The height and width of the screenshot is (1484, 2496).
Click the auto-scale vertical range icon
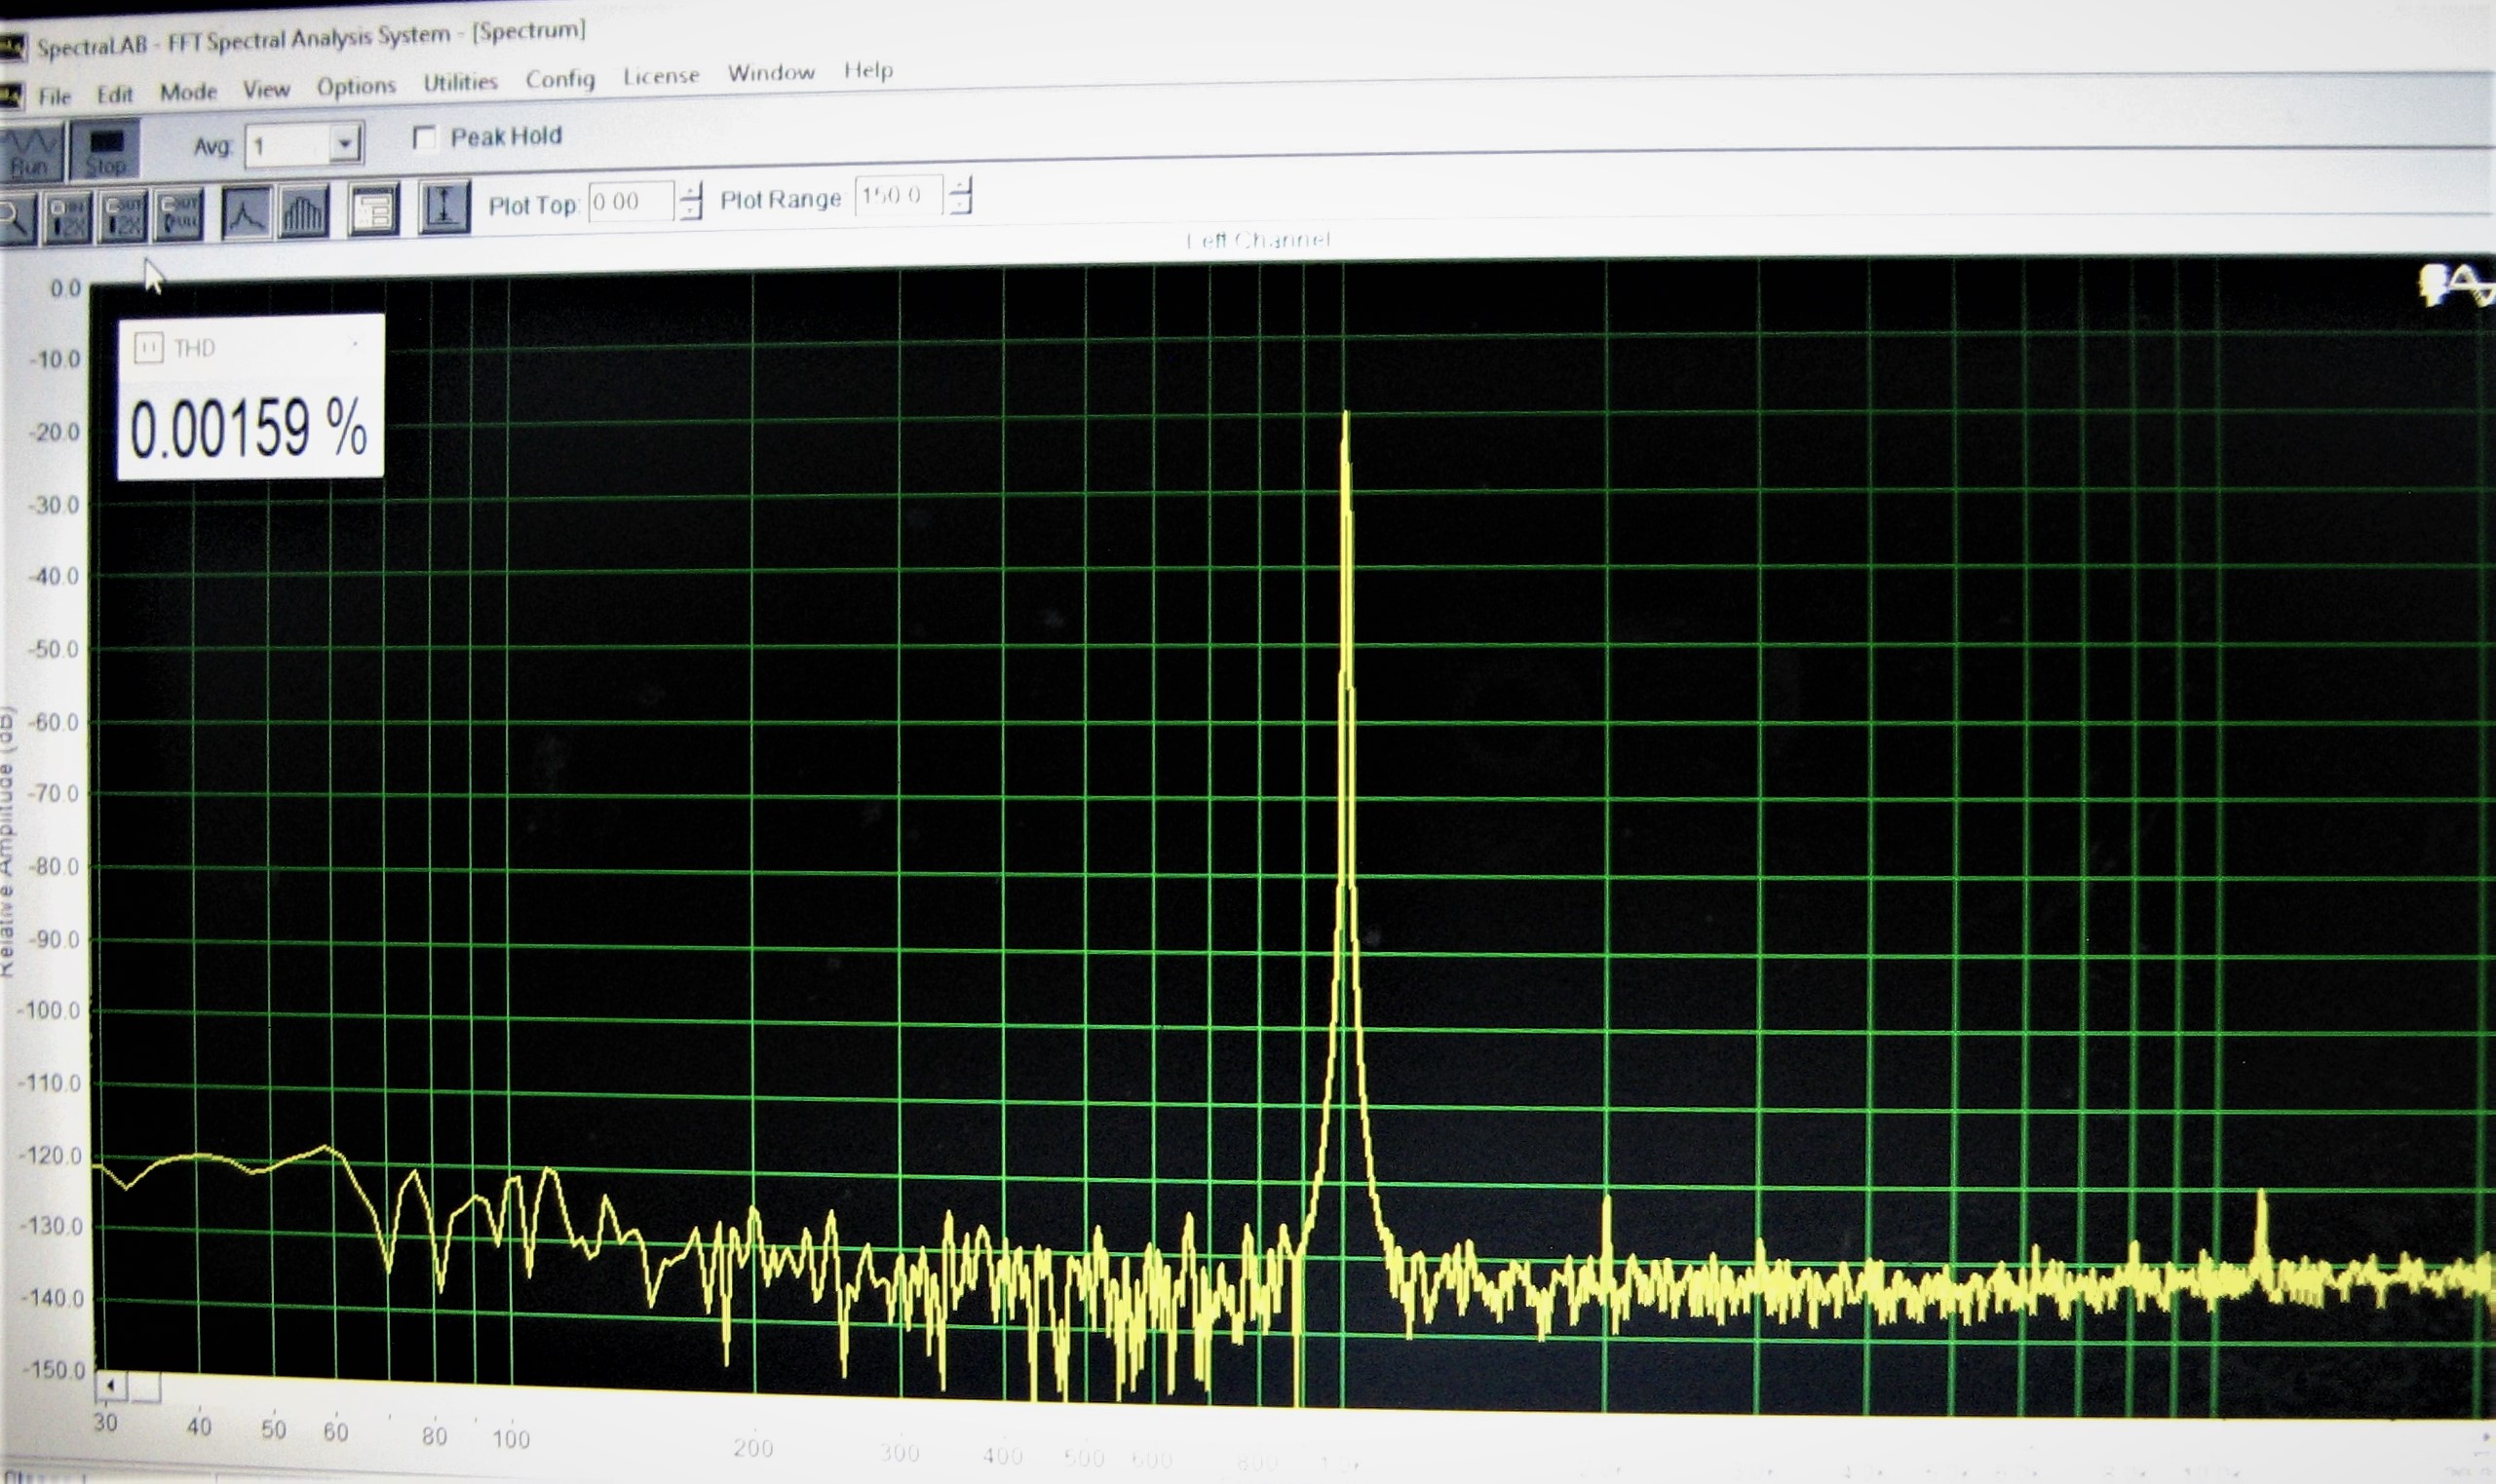[444, 207]
